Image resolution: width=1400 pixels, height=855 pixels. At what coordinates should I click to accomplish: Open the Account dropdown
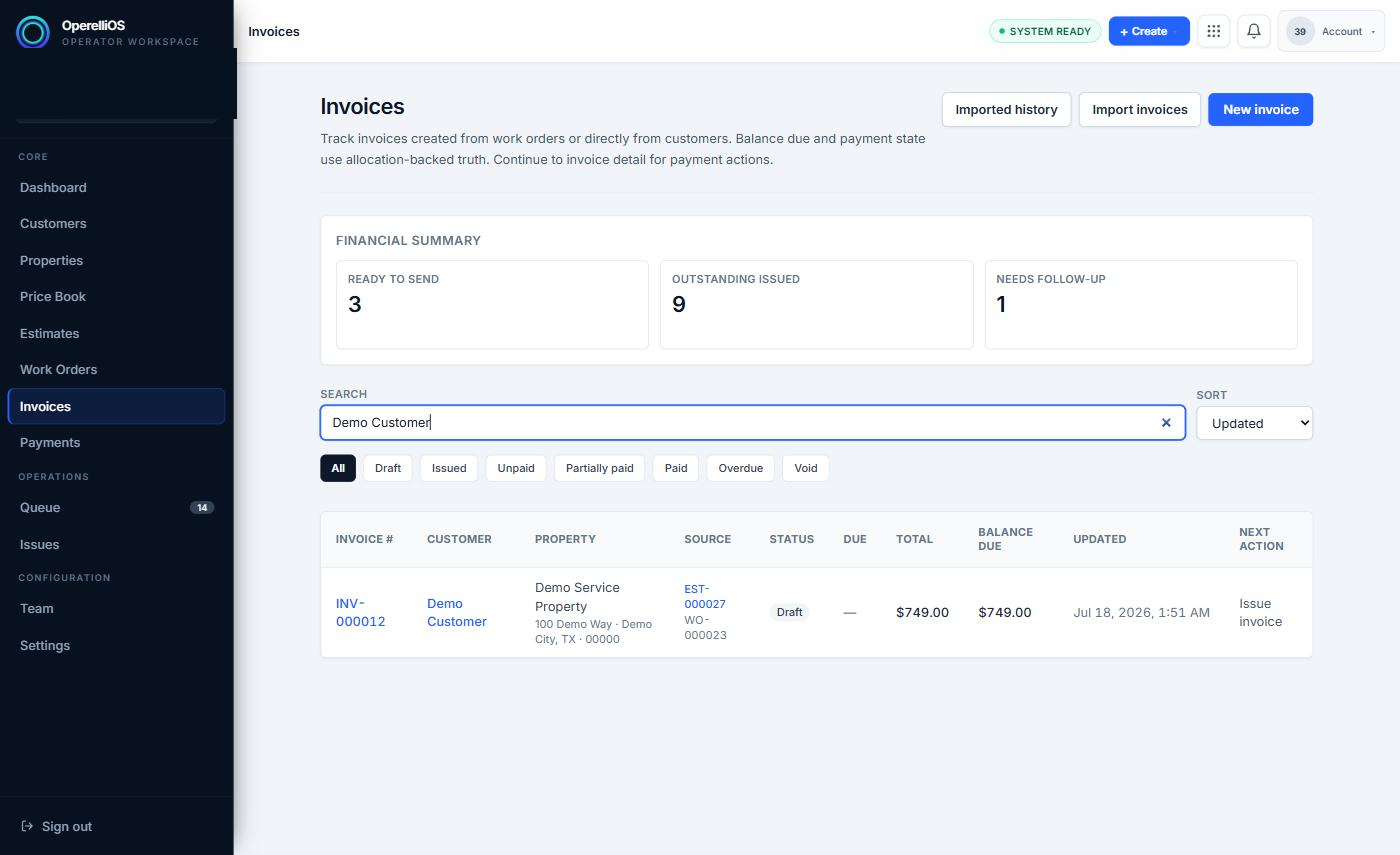tap(1331, 31)
